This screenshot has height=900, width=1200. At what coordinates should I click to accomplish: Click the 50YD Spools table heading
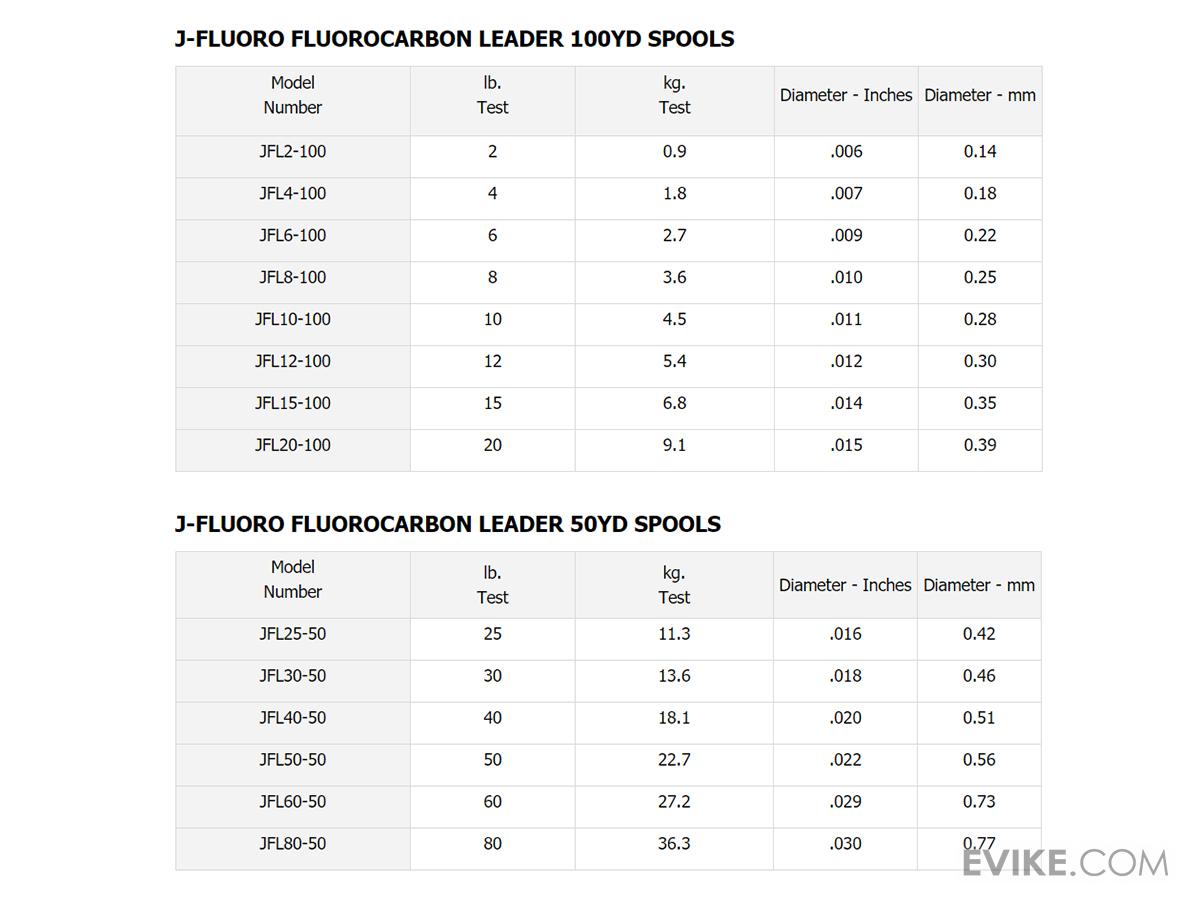447,524
